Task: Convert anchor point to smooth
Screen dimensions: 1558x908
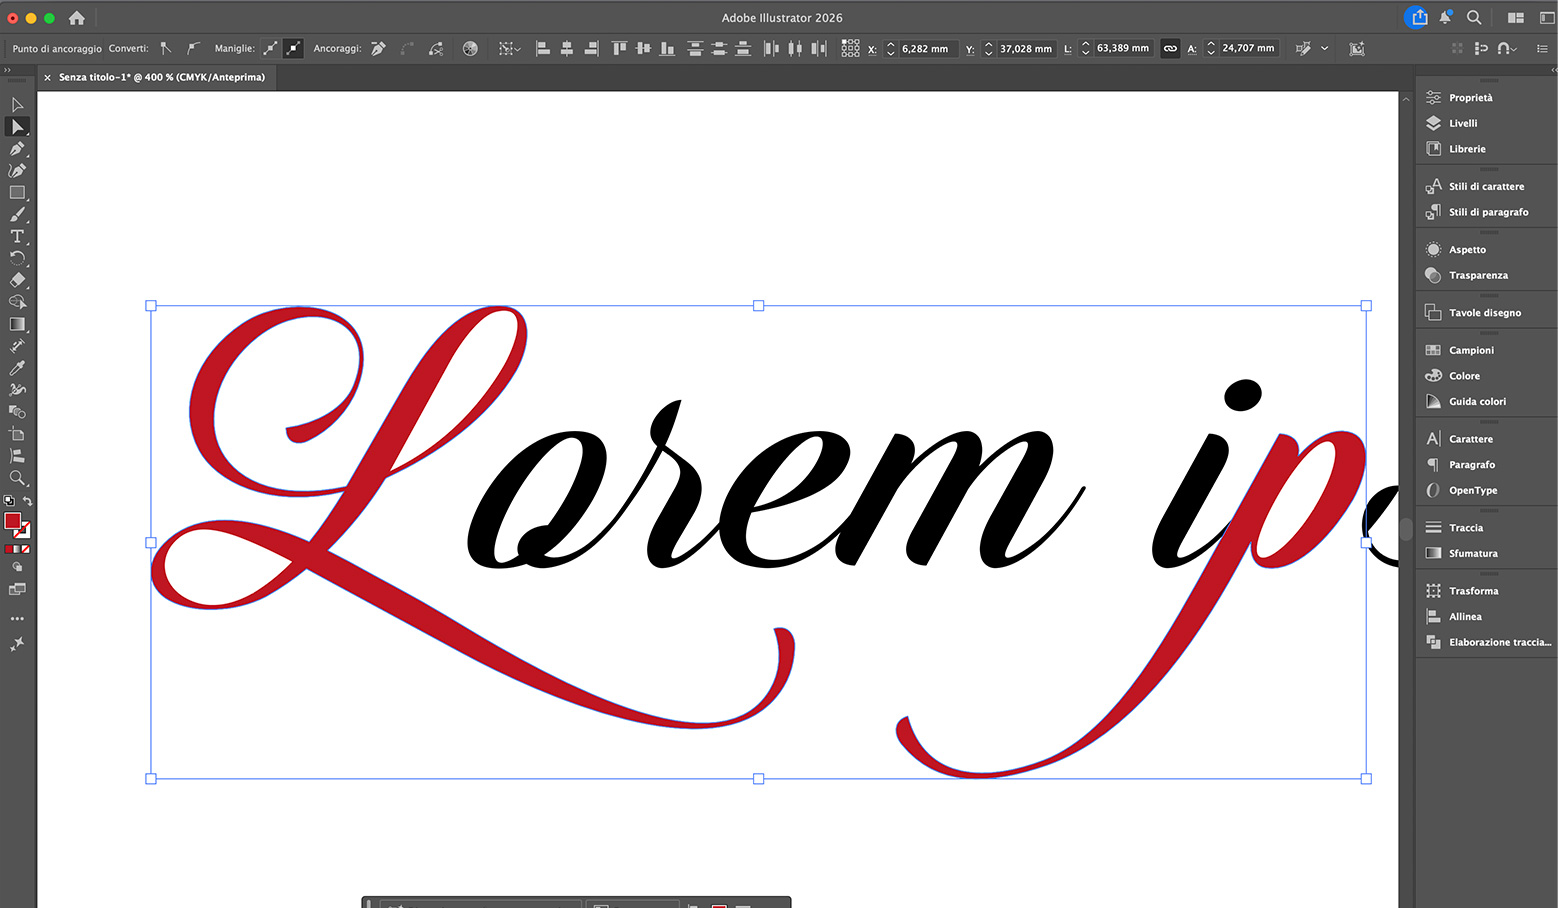Action: coord(193,48)
